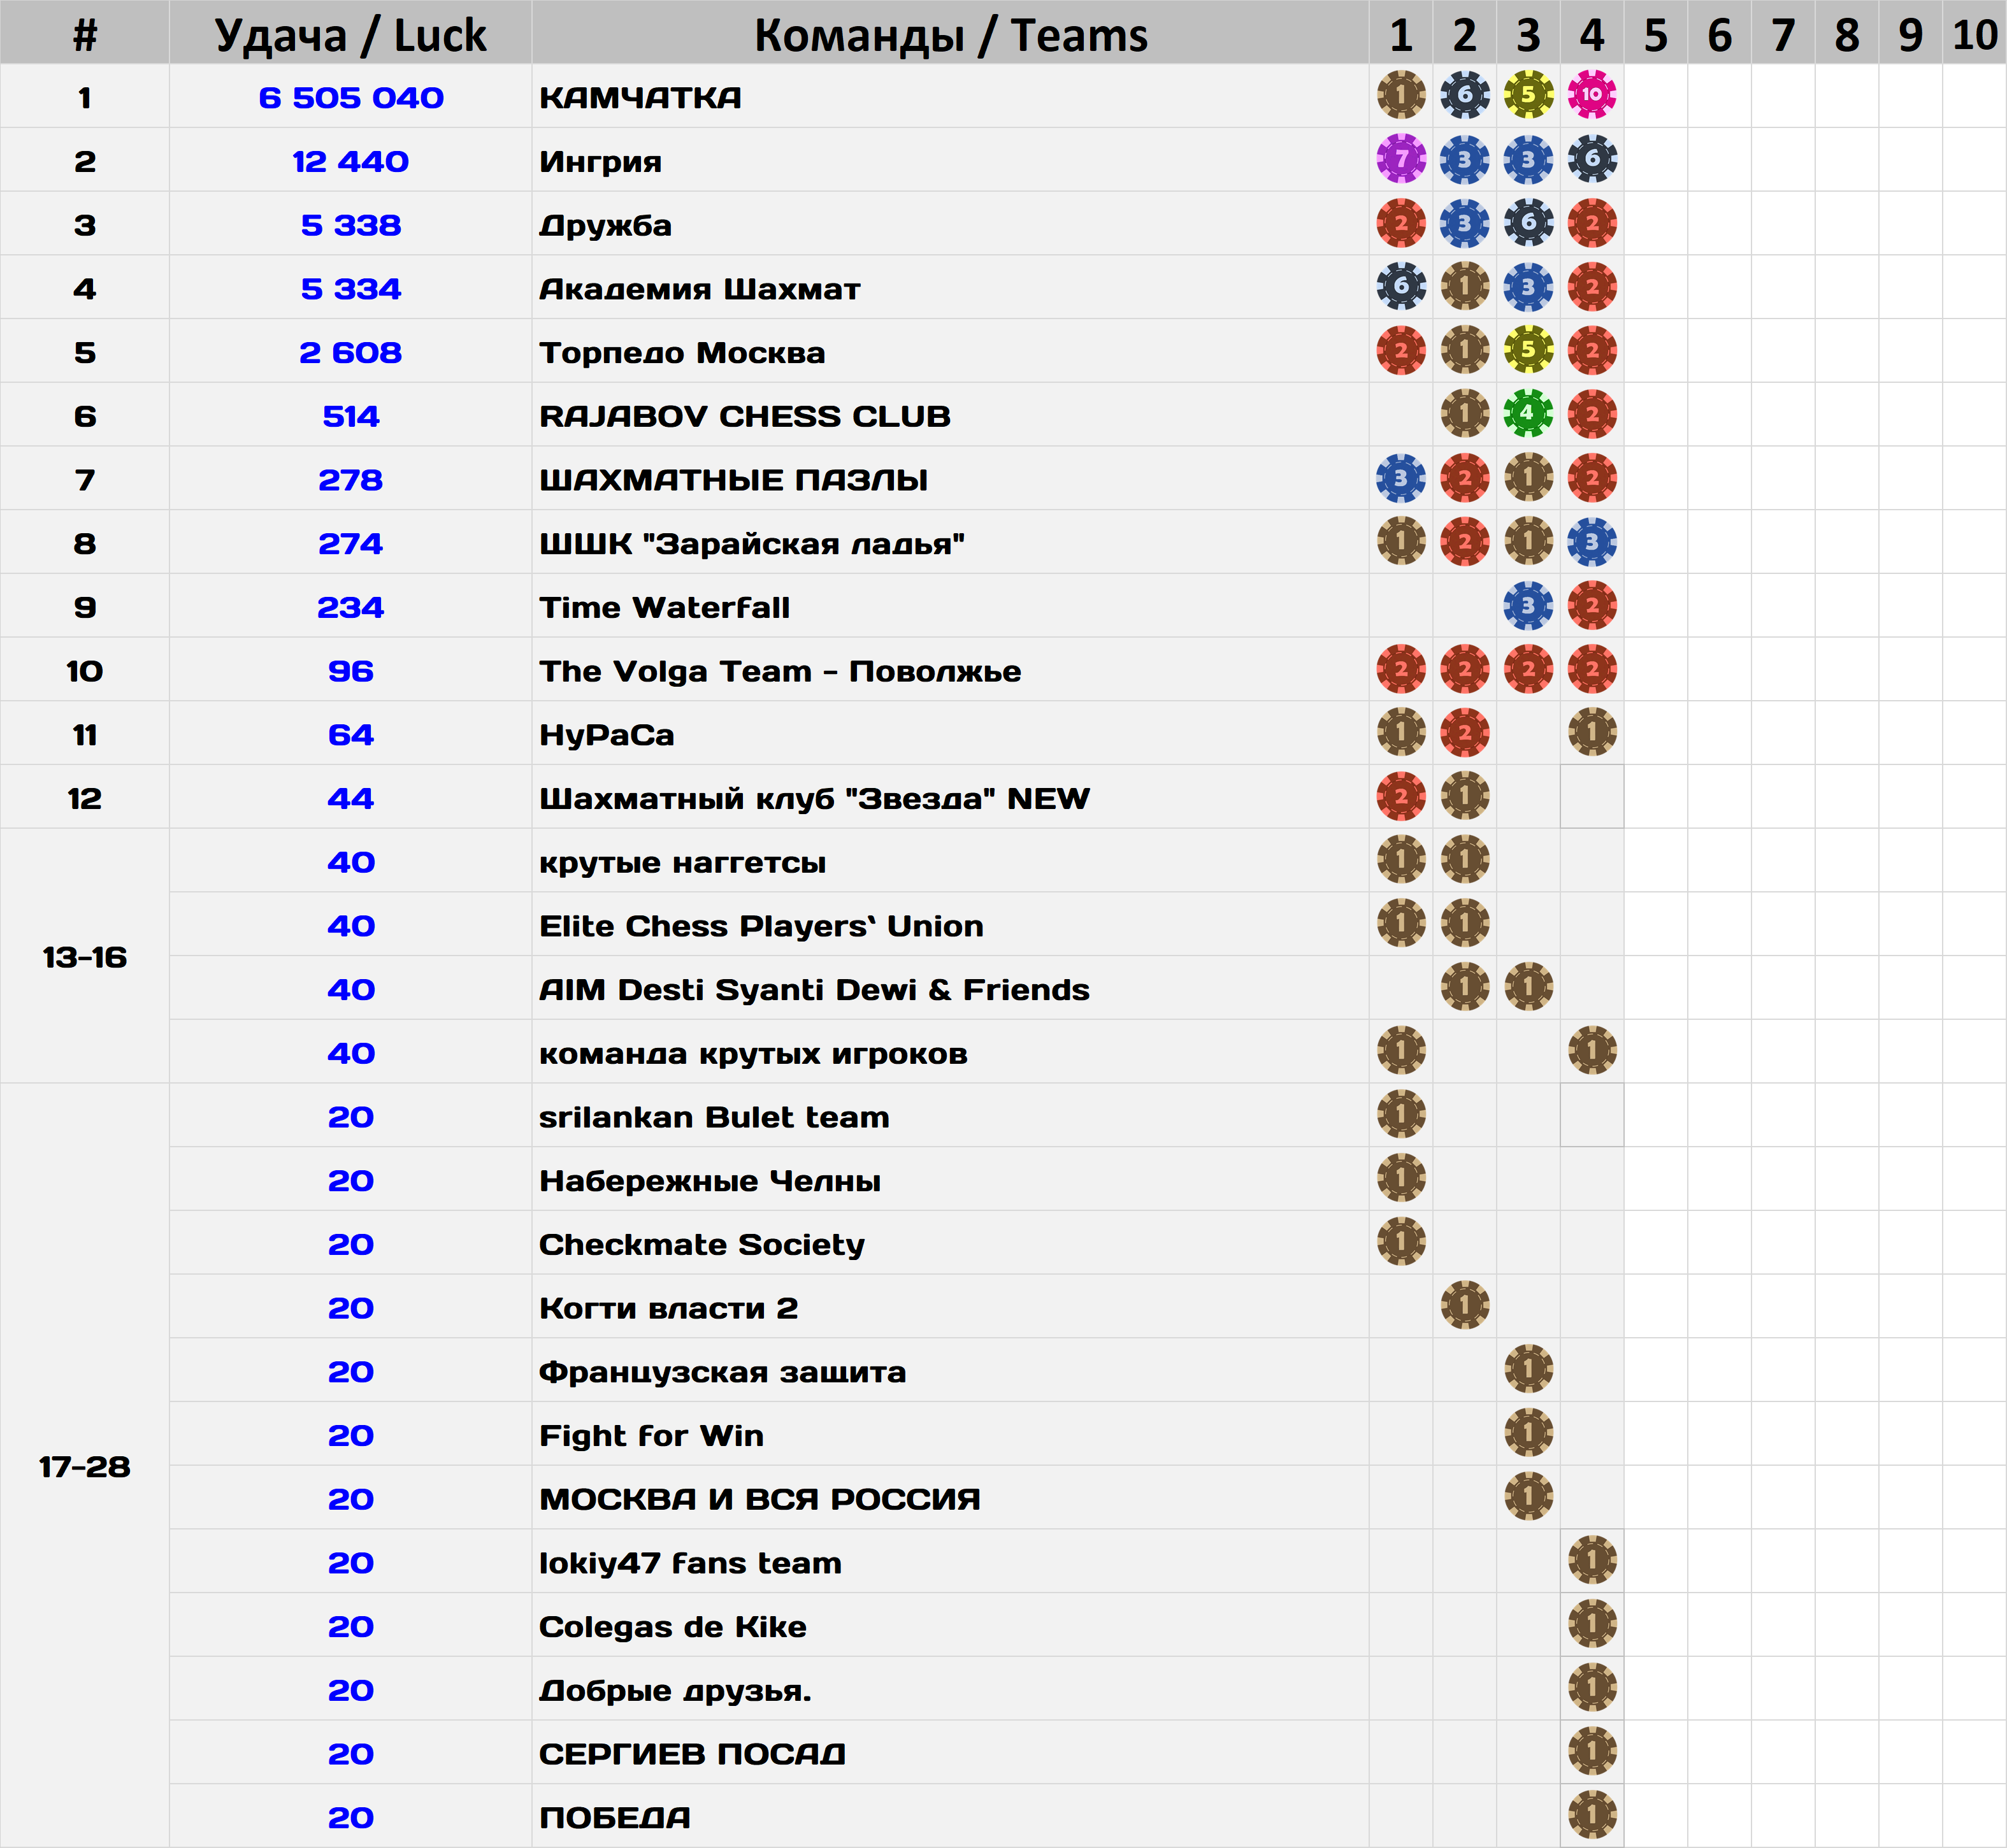Screen dimensions: 2007x1848
Task: Click lokiy47 fans team's brown 1 chip
Action: (1592, 1561)
